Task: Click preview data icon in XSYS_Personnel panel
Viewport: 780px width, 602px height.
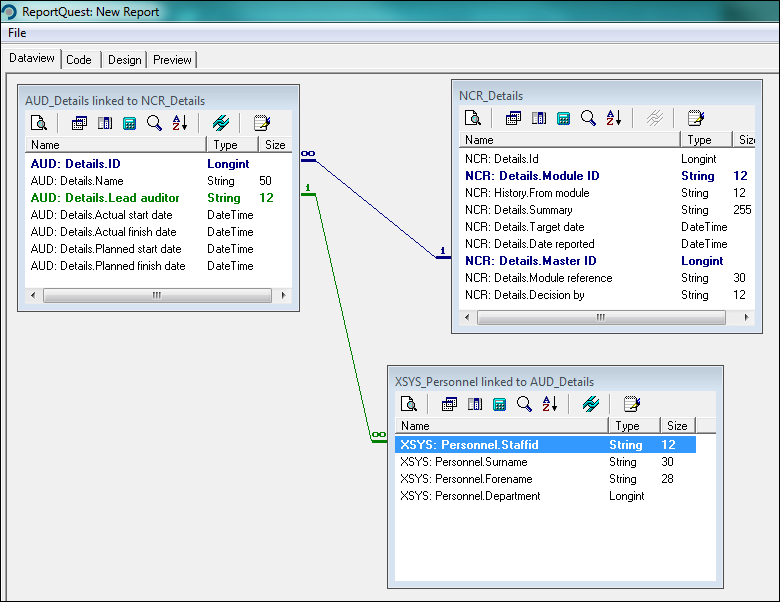Action: 409,404
